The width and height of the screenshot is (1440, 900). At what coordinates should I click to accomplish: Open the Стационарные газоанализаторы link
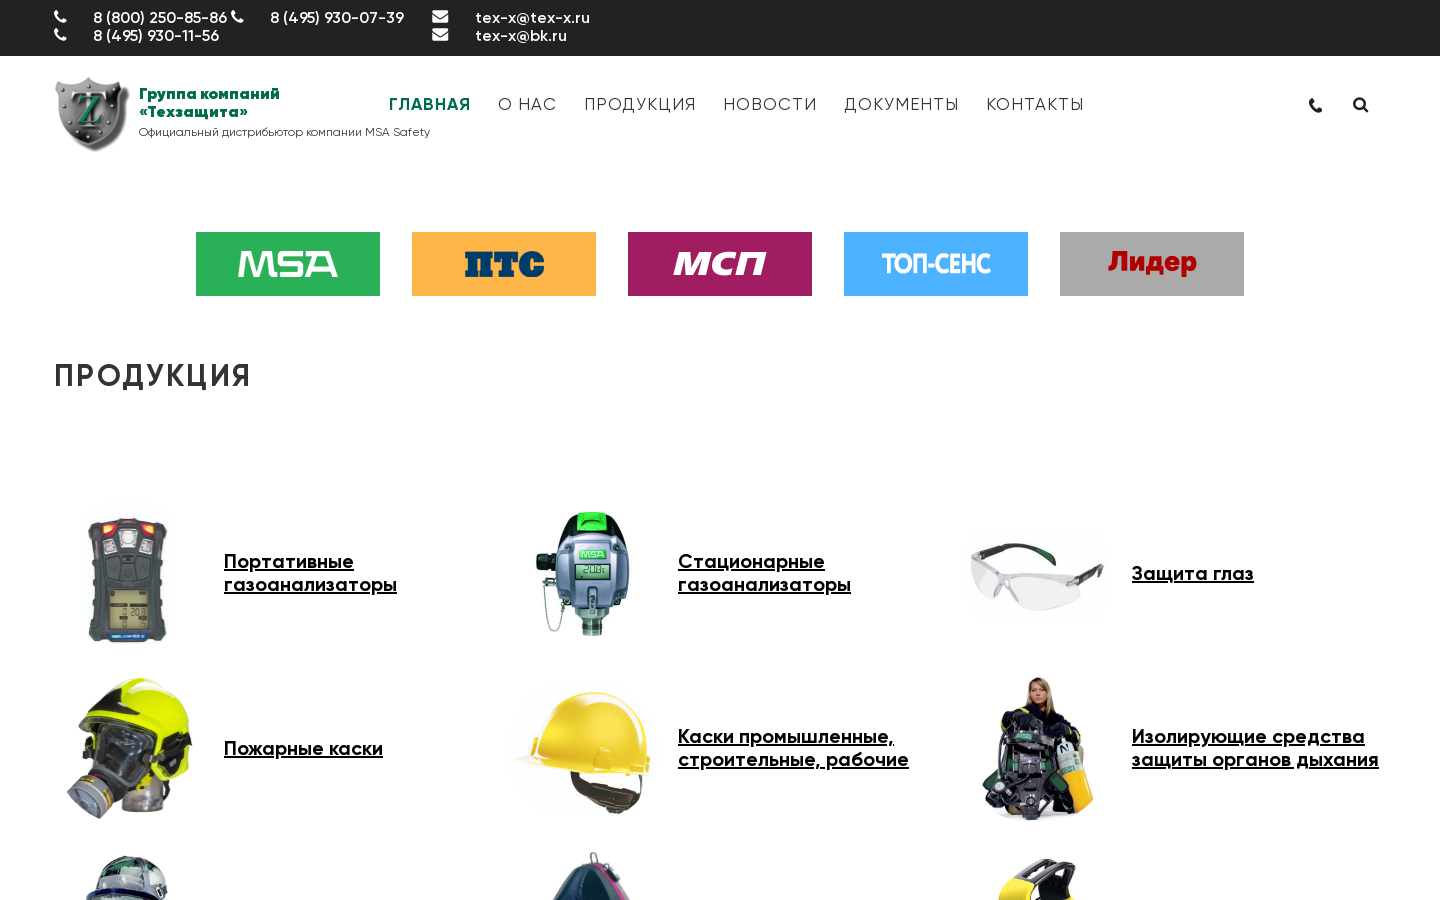pos(764,573)
